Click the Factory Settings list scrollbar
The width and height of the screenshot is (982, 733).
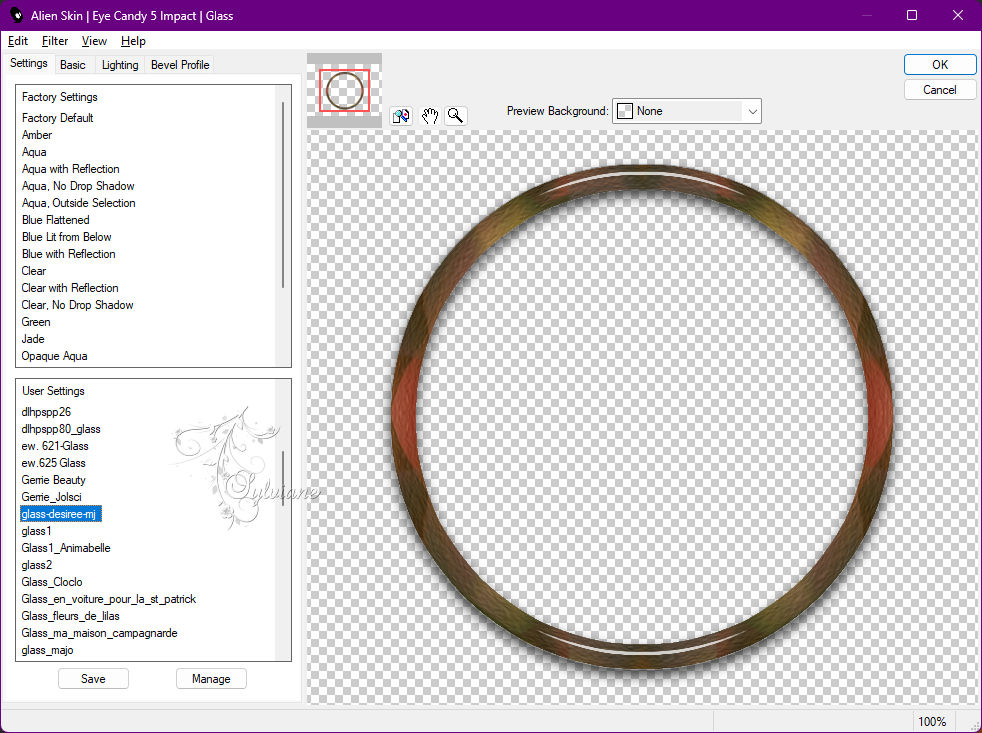(x=283, y=195)
